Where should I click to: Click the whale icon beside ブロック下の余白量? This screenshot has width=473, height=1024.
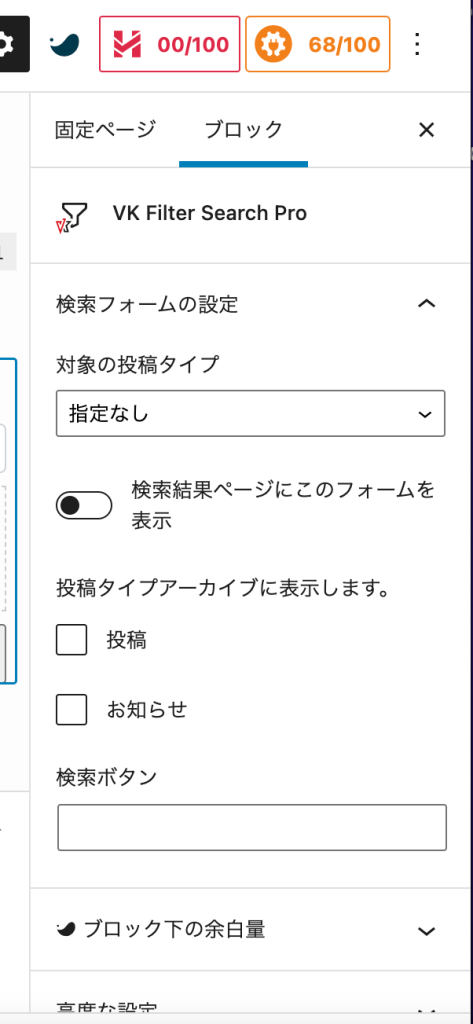click(x=67, y=929)
